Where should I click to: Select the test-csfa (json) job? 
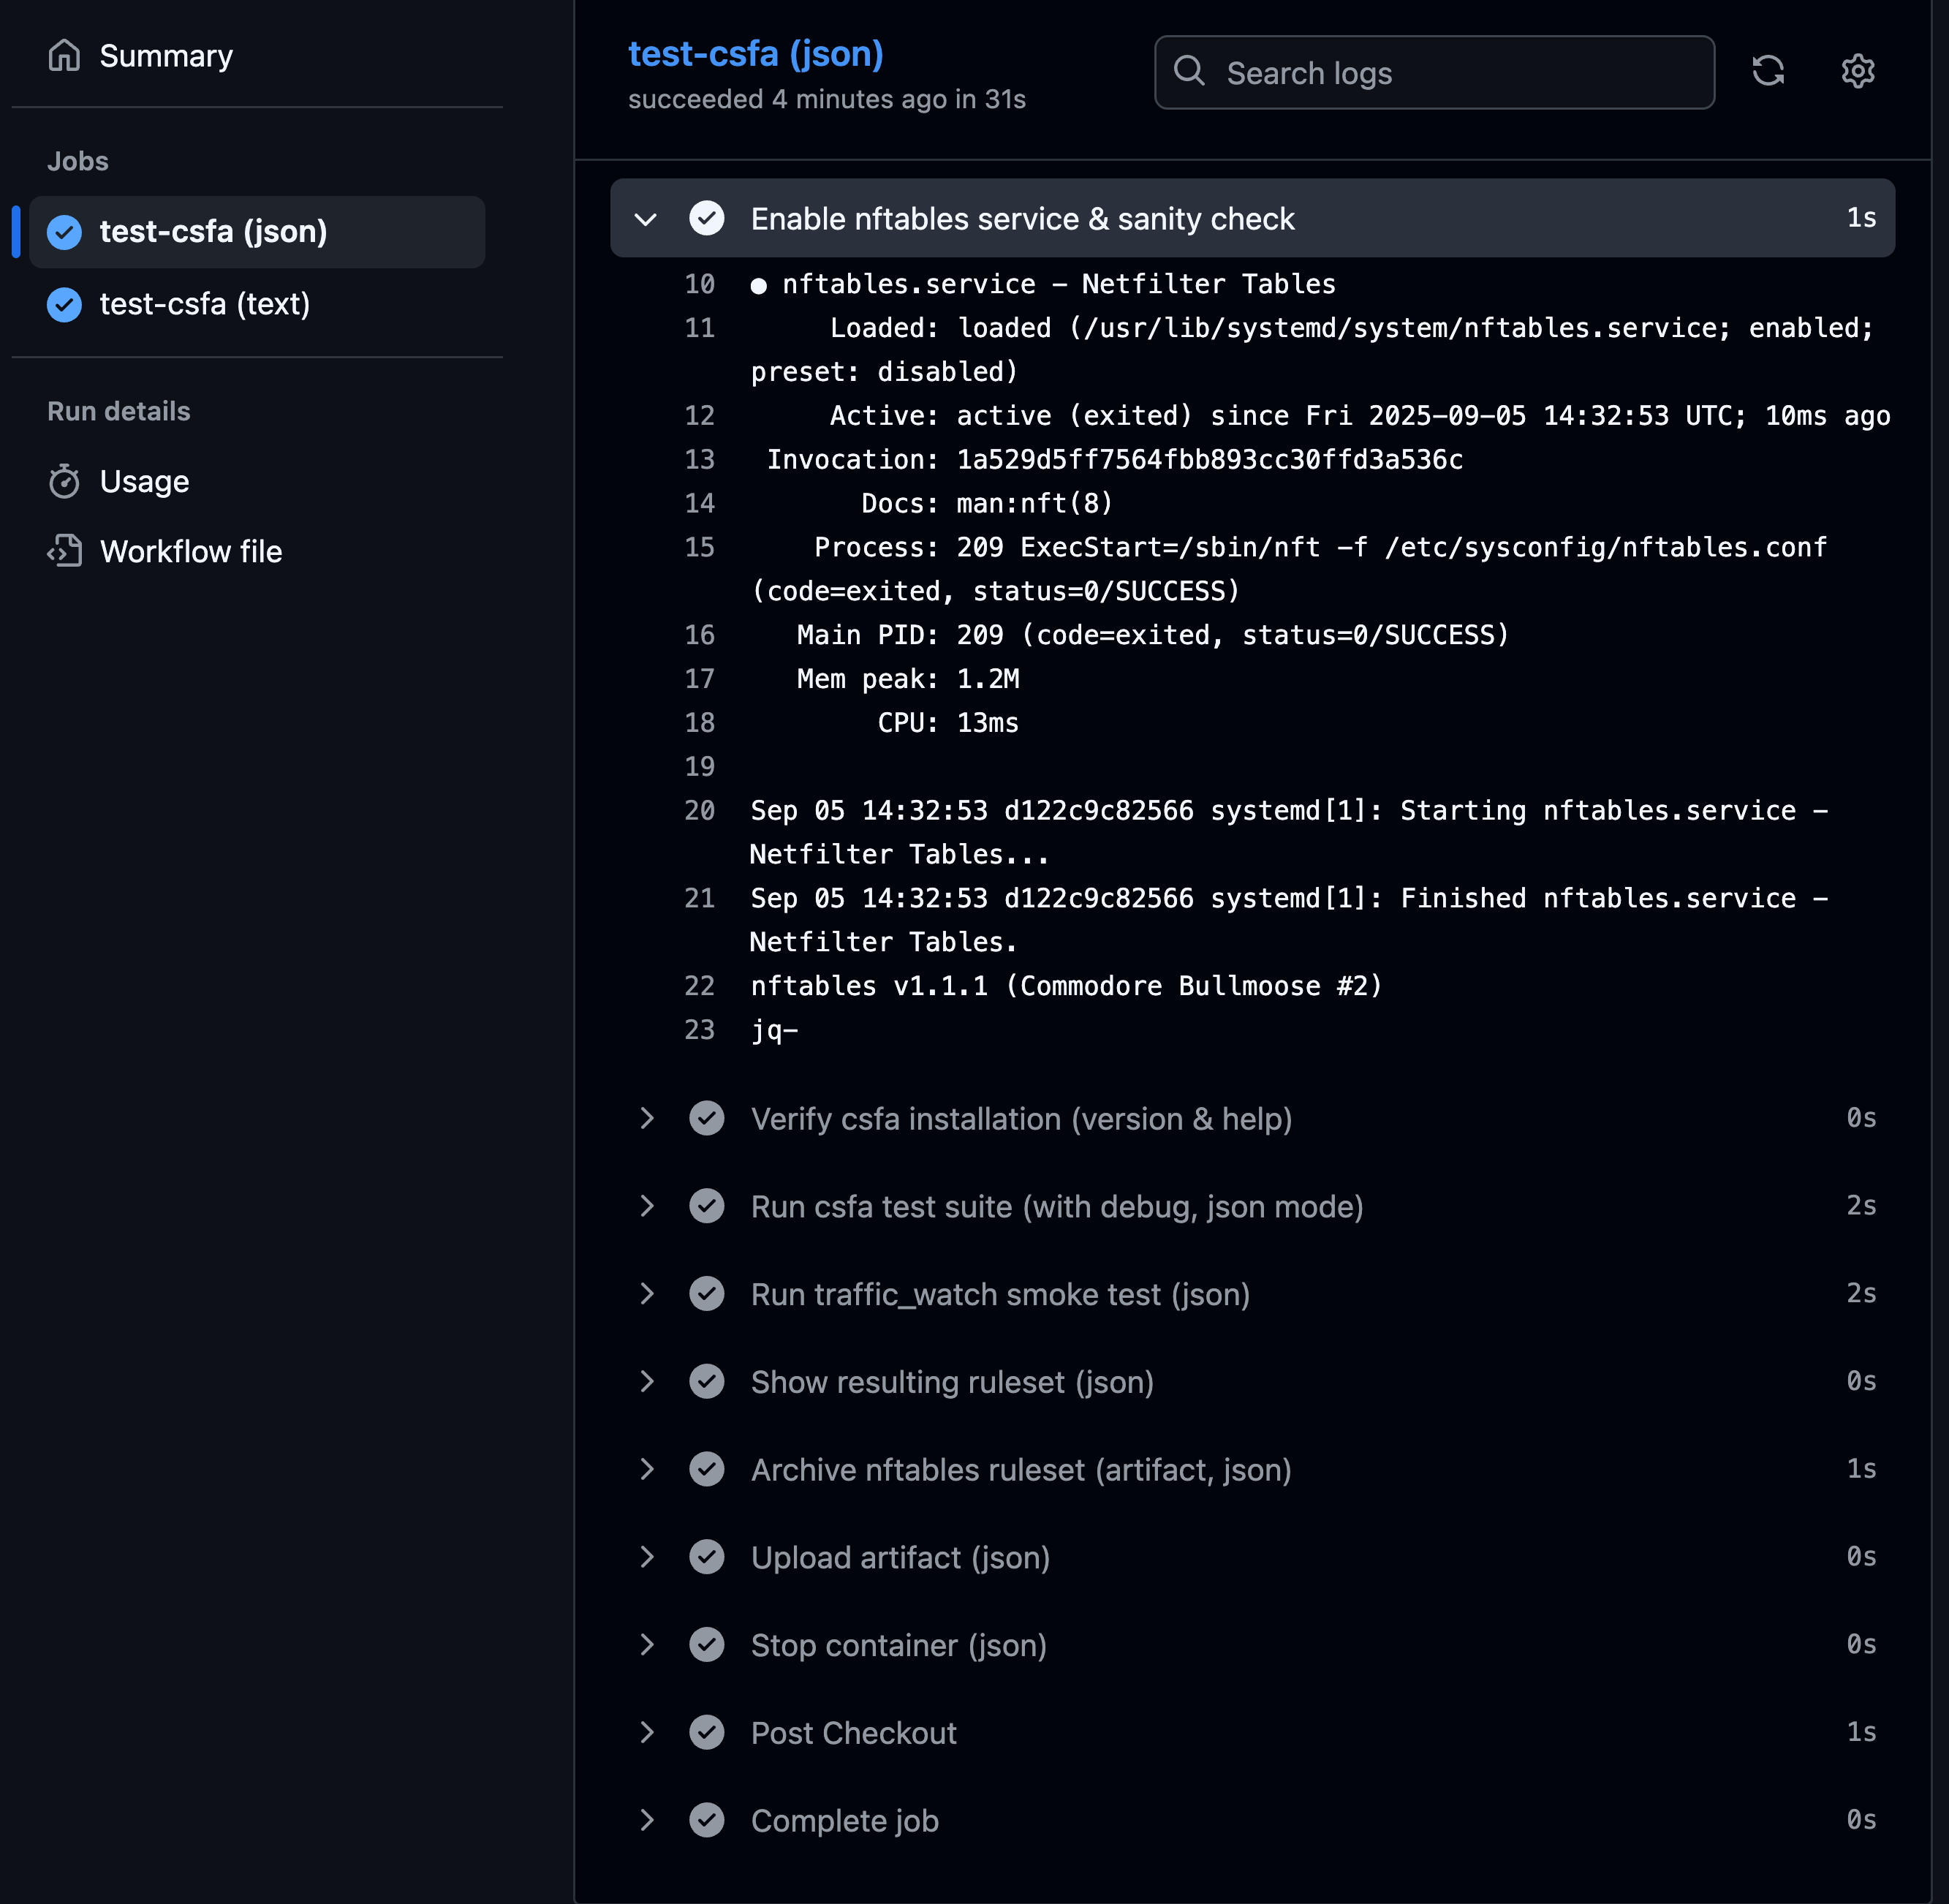point(257,232)
